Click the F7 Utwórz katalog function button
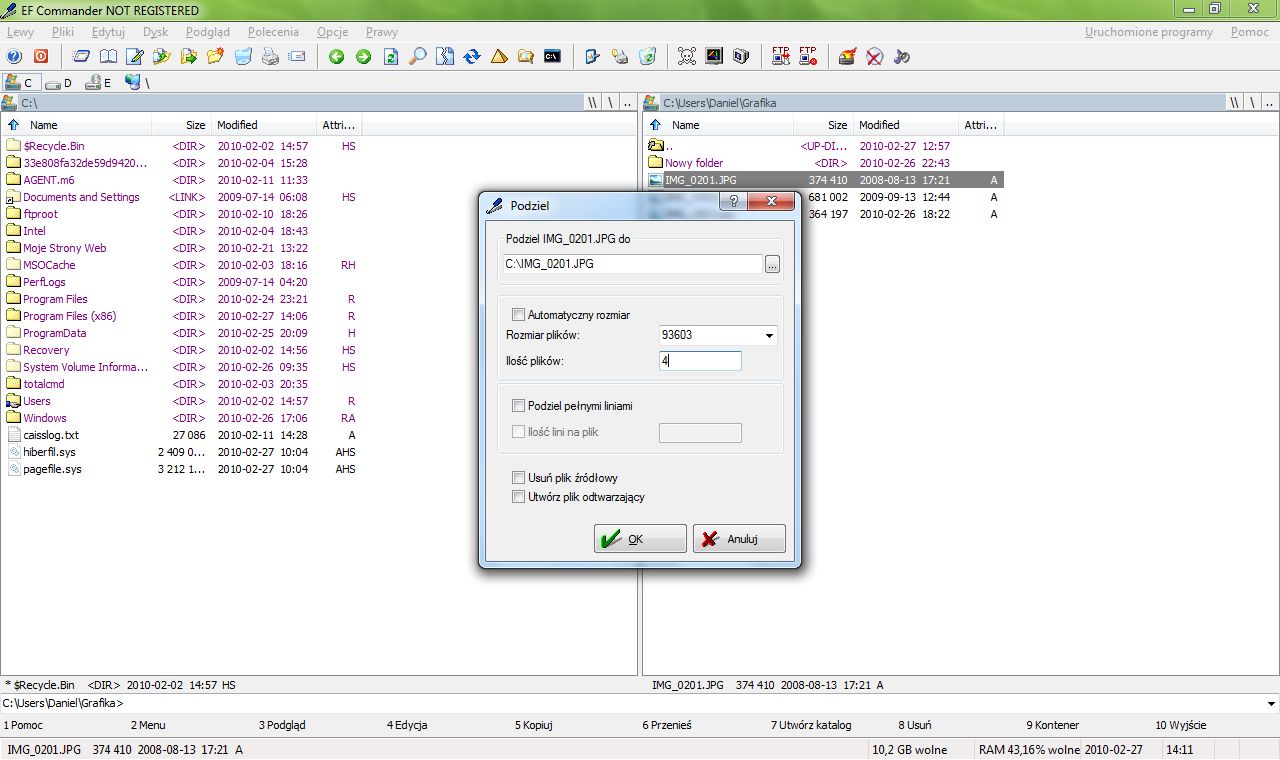 [x=811, y=725]
